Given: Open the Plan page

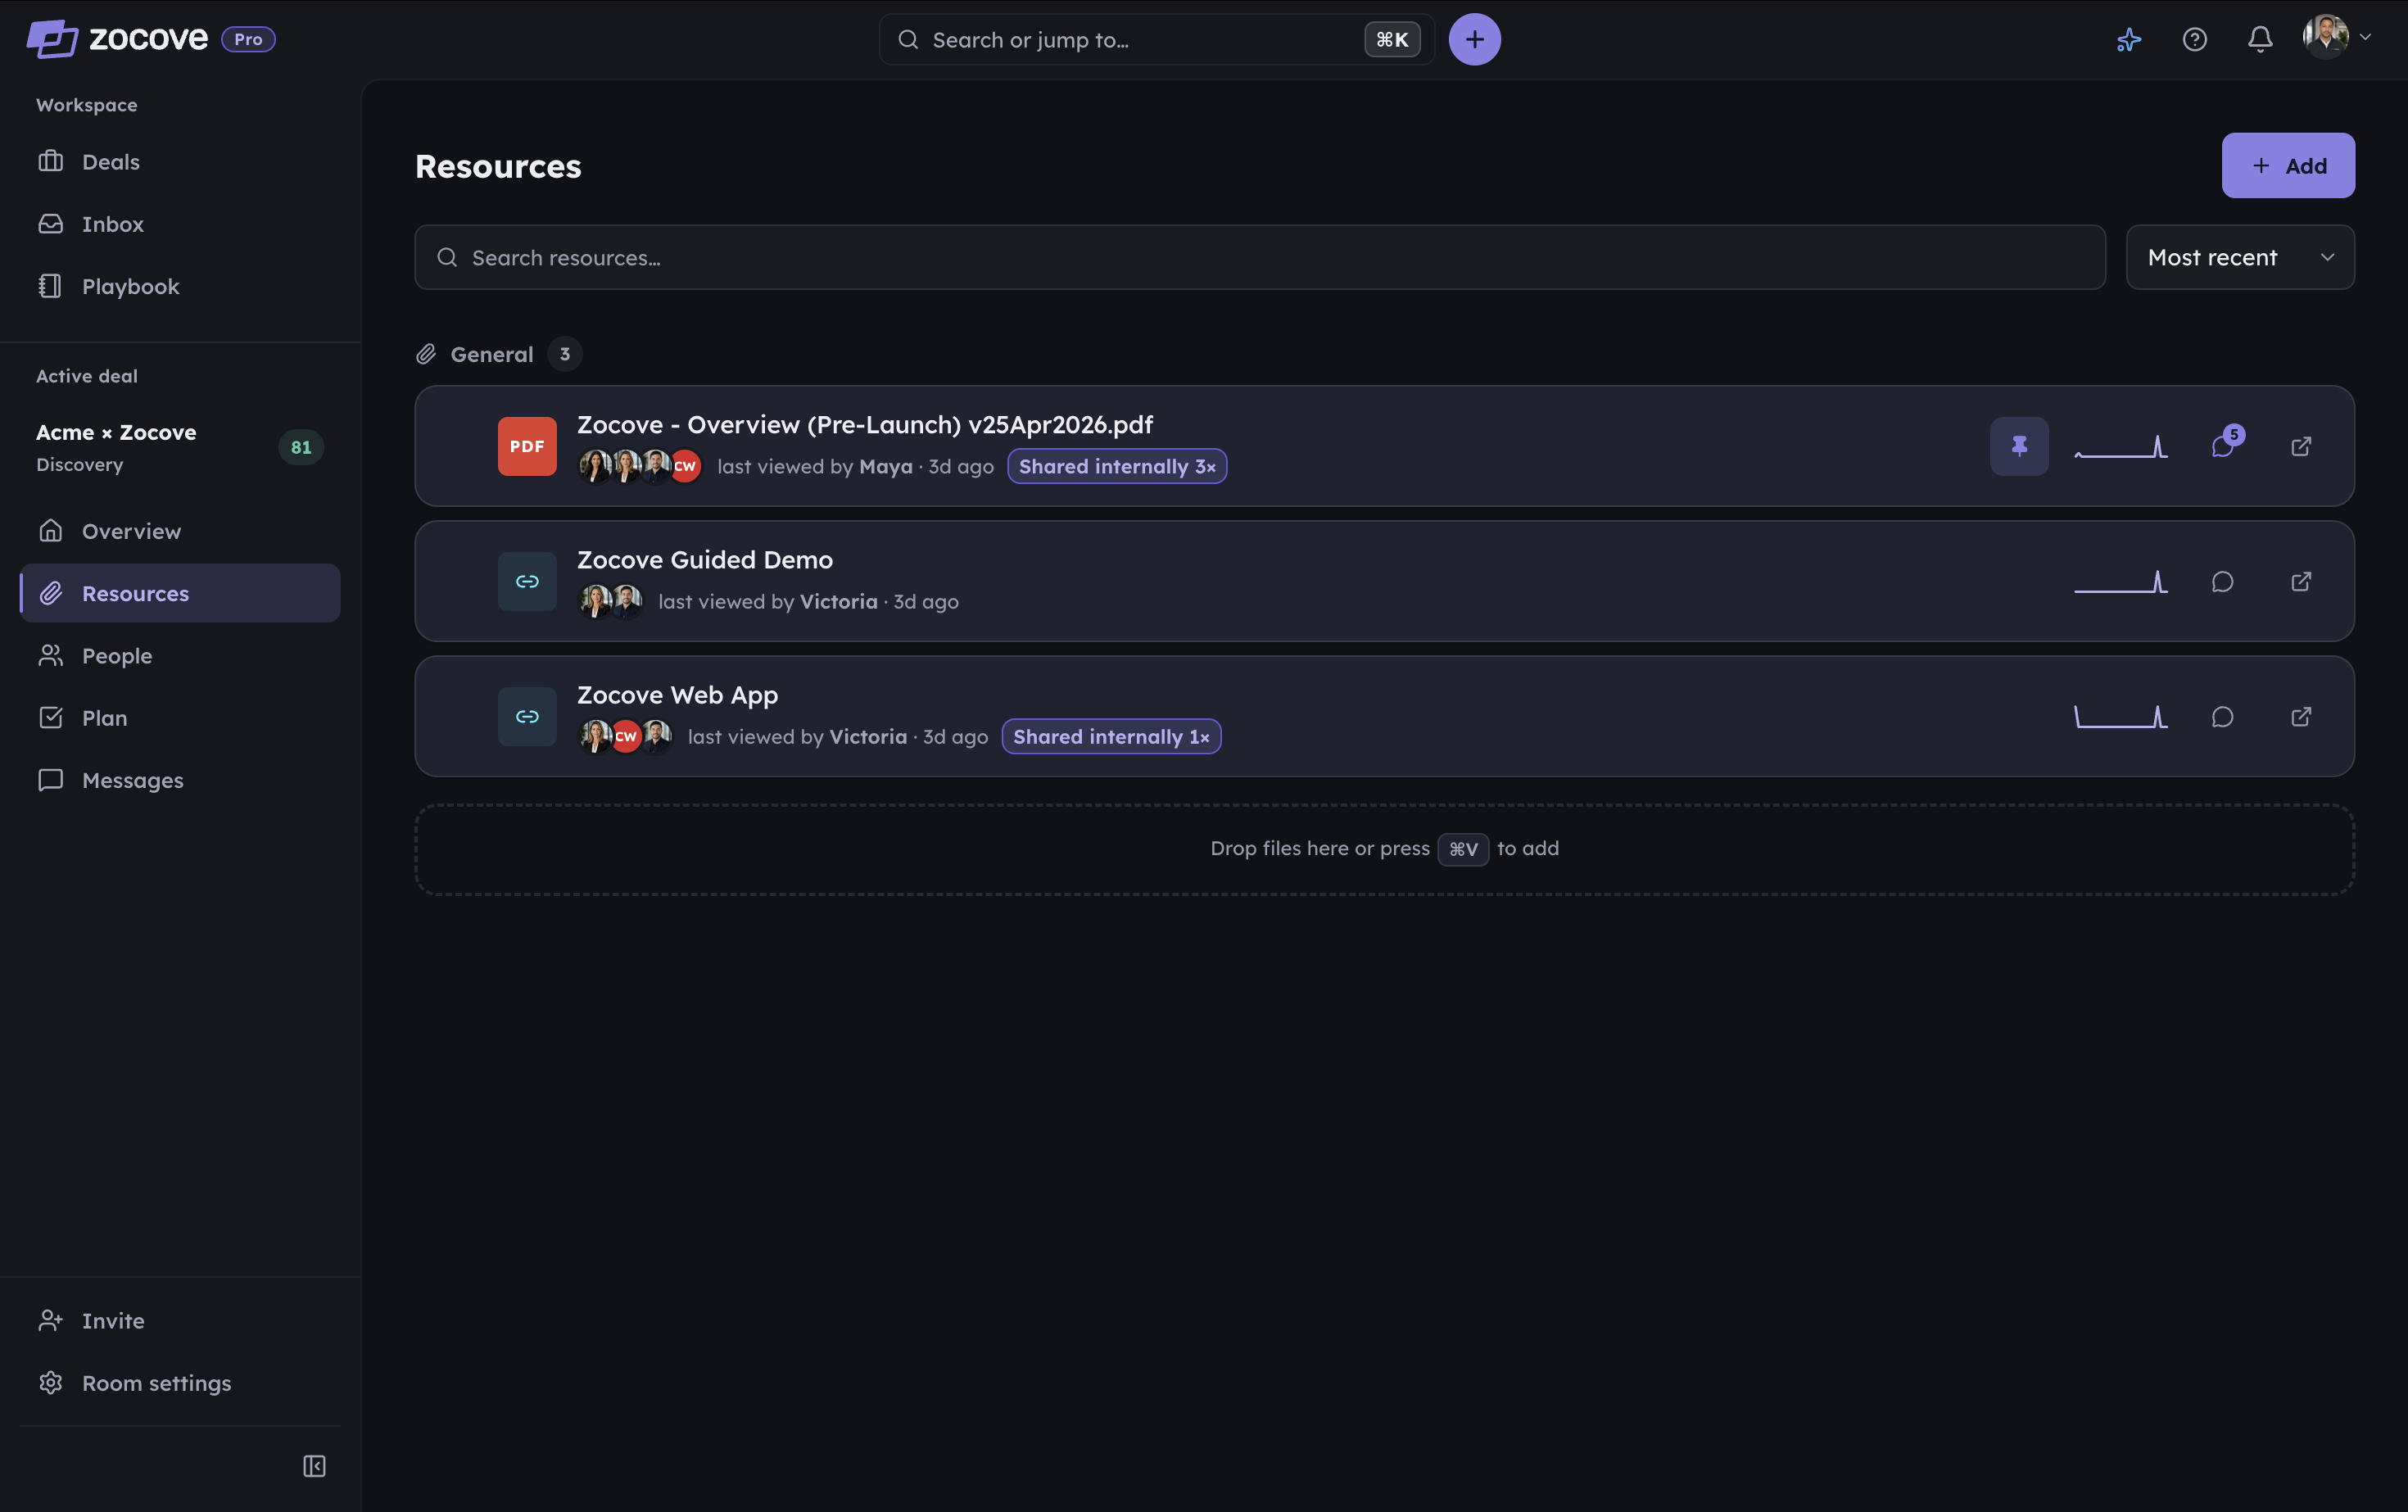Looking at the screenshot, I should click(x=180, y=718).
